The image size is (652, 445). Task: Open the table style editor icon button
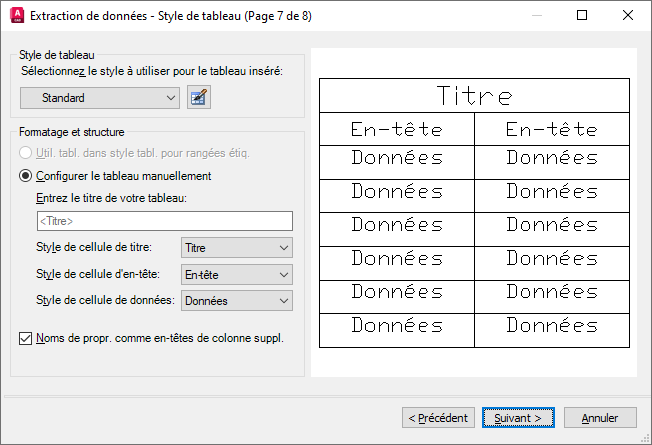[x=199, y=97]
